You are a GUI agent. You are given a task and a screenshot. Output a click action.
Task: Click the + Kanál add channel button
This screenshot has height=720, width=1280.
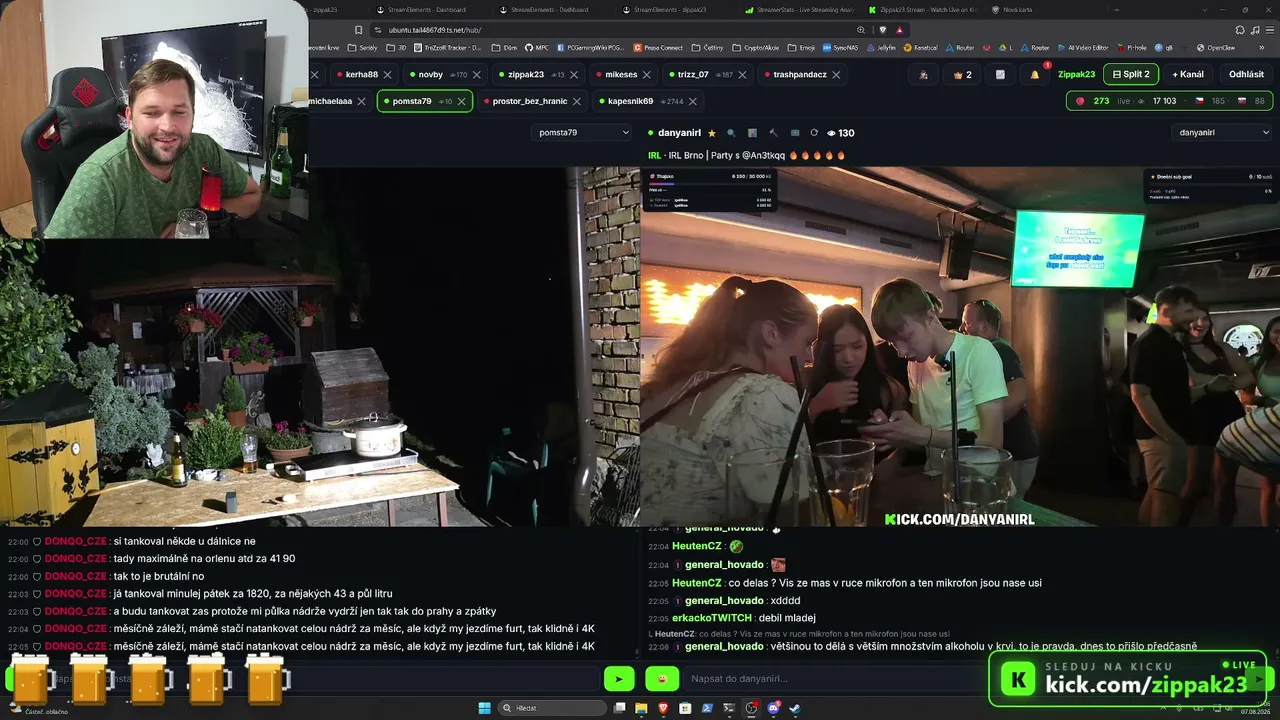(1188, 74)
